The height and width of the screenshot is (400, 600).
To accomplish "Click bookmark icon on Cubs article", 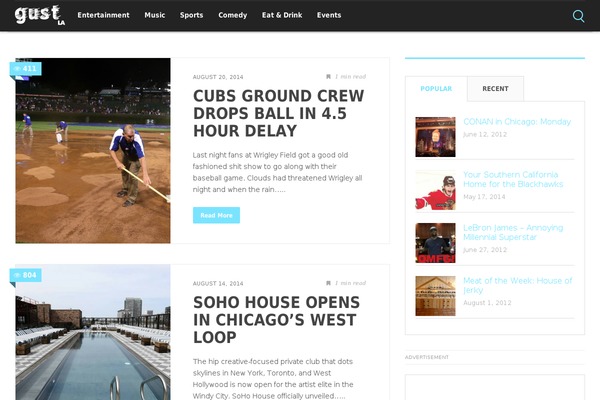I will tap(328, 77).
